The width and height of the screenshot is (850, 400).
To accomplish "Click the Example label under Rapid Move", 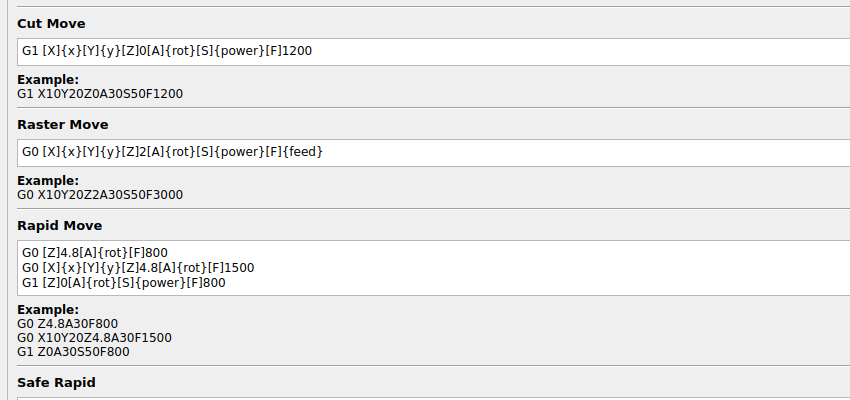I will pyautogui.click(x=48, y=310).
